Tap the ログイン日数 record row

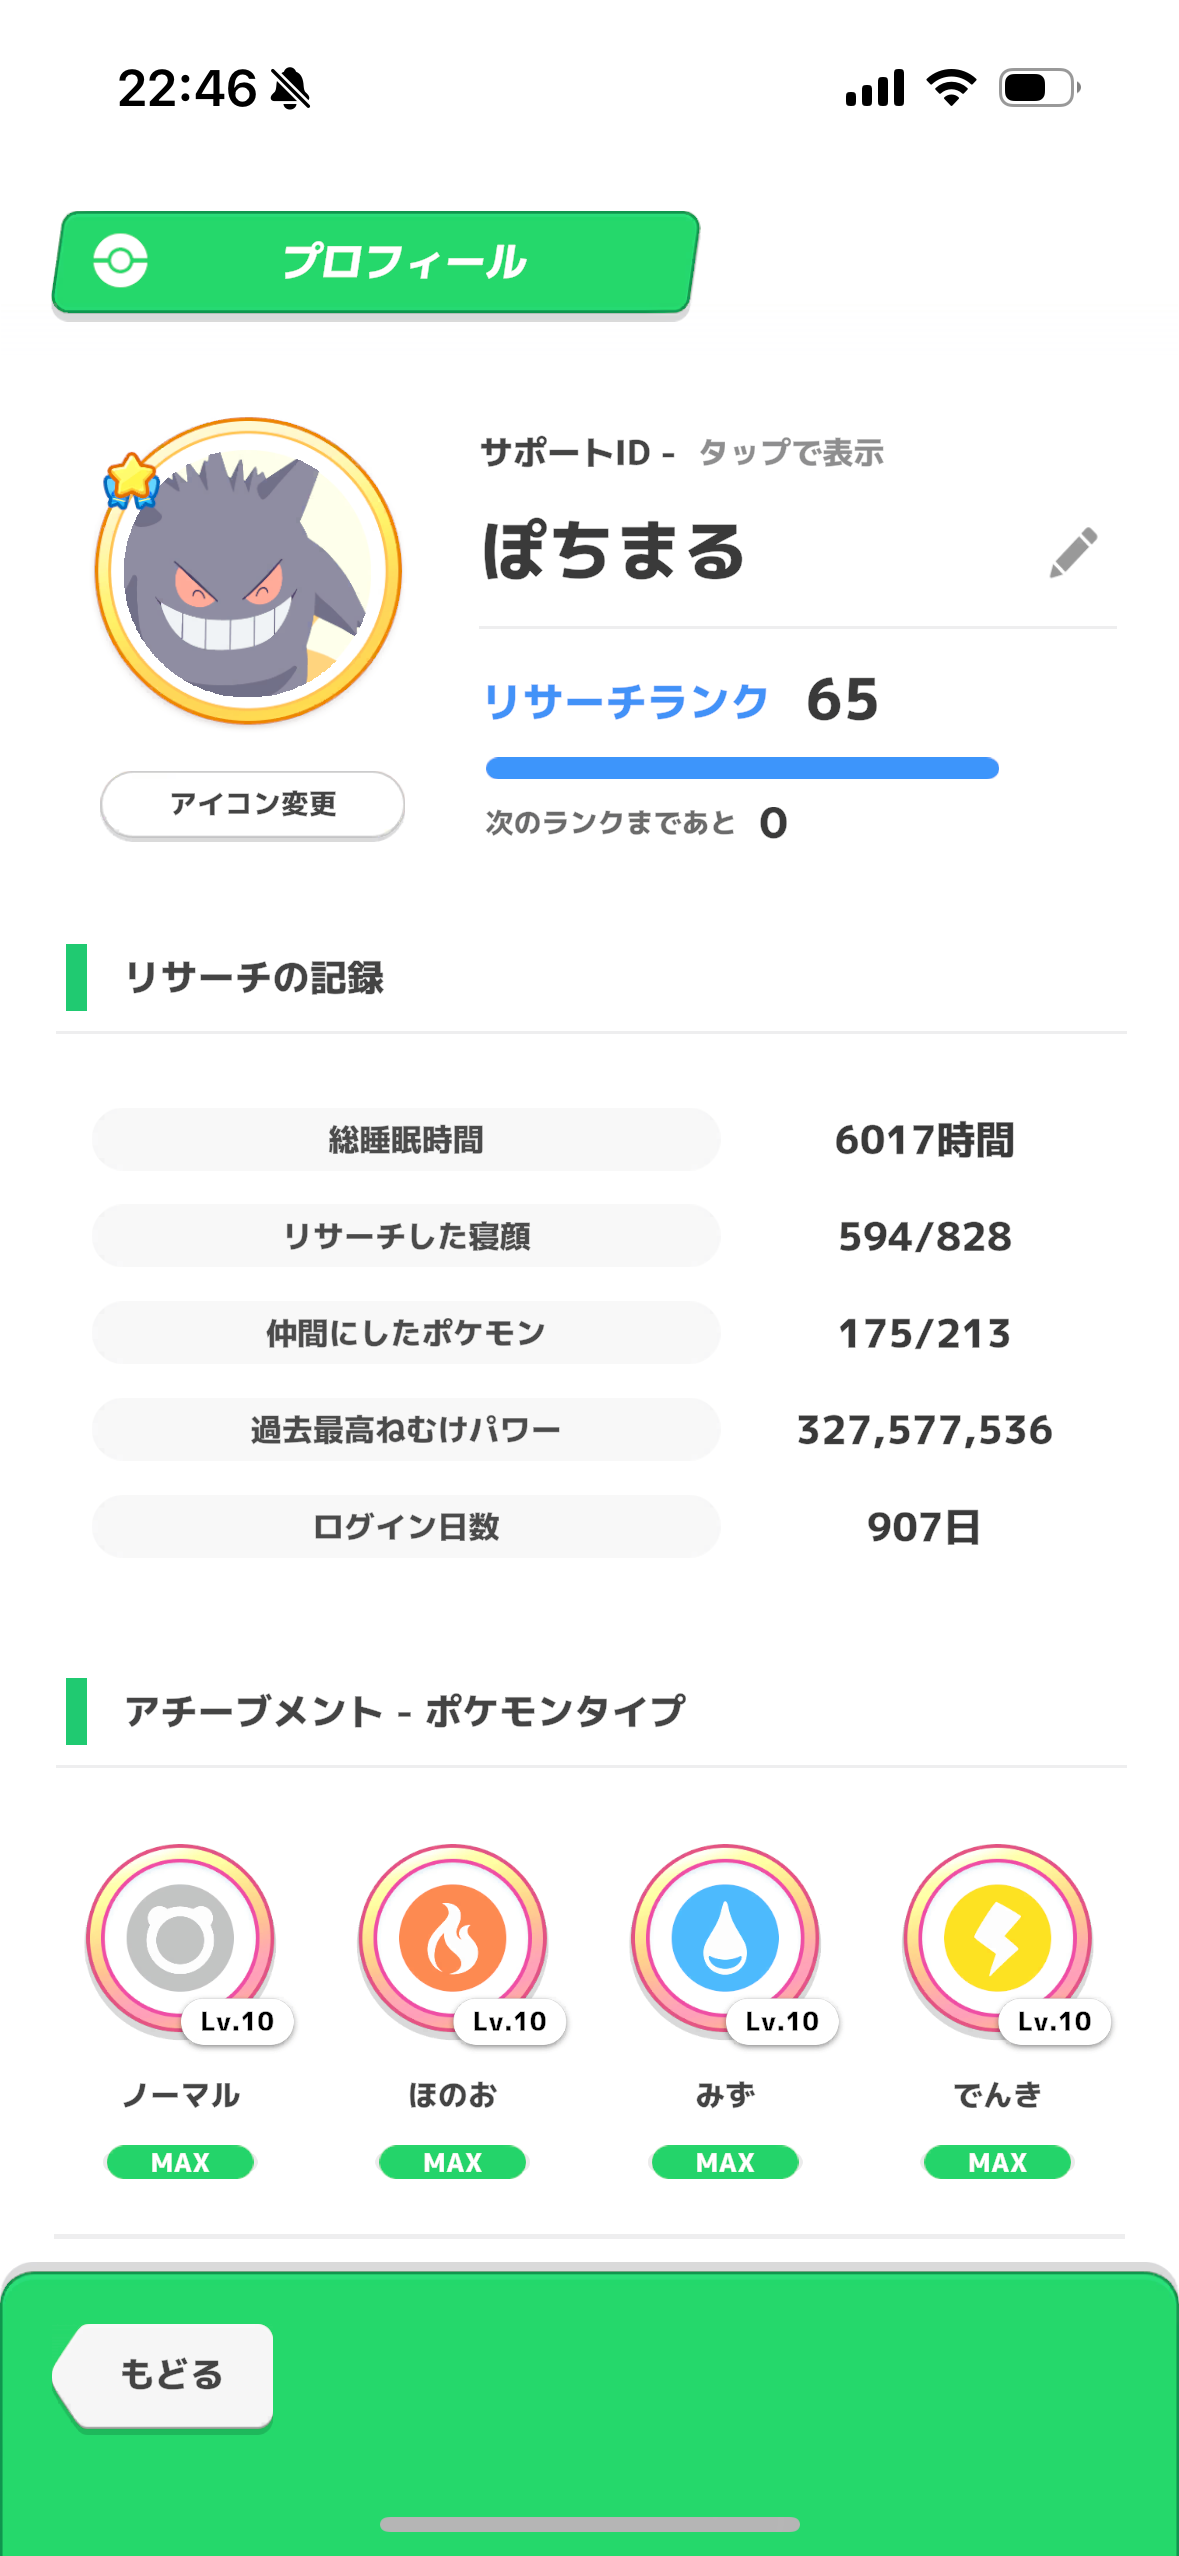(x=406, y=1527)
